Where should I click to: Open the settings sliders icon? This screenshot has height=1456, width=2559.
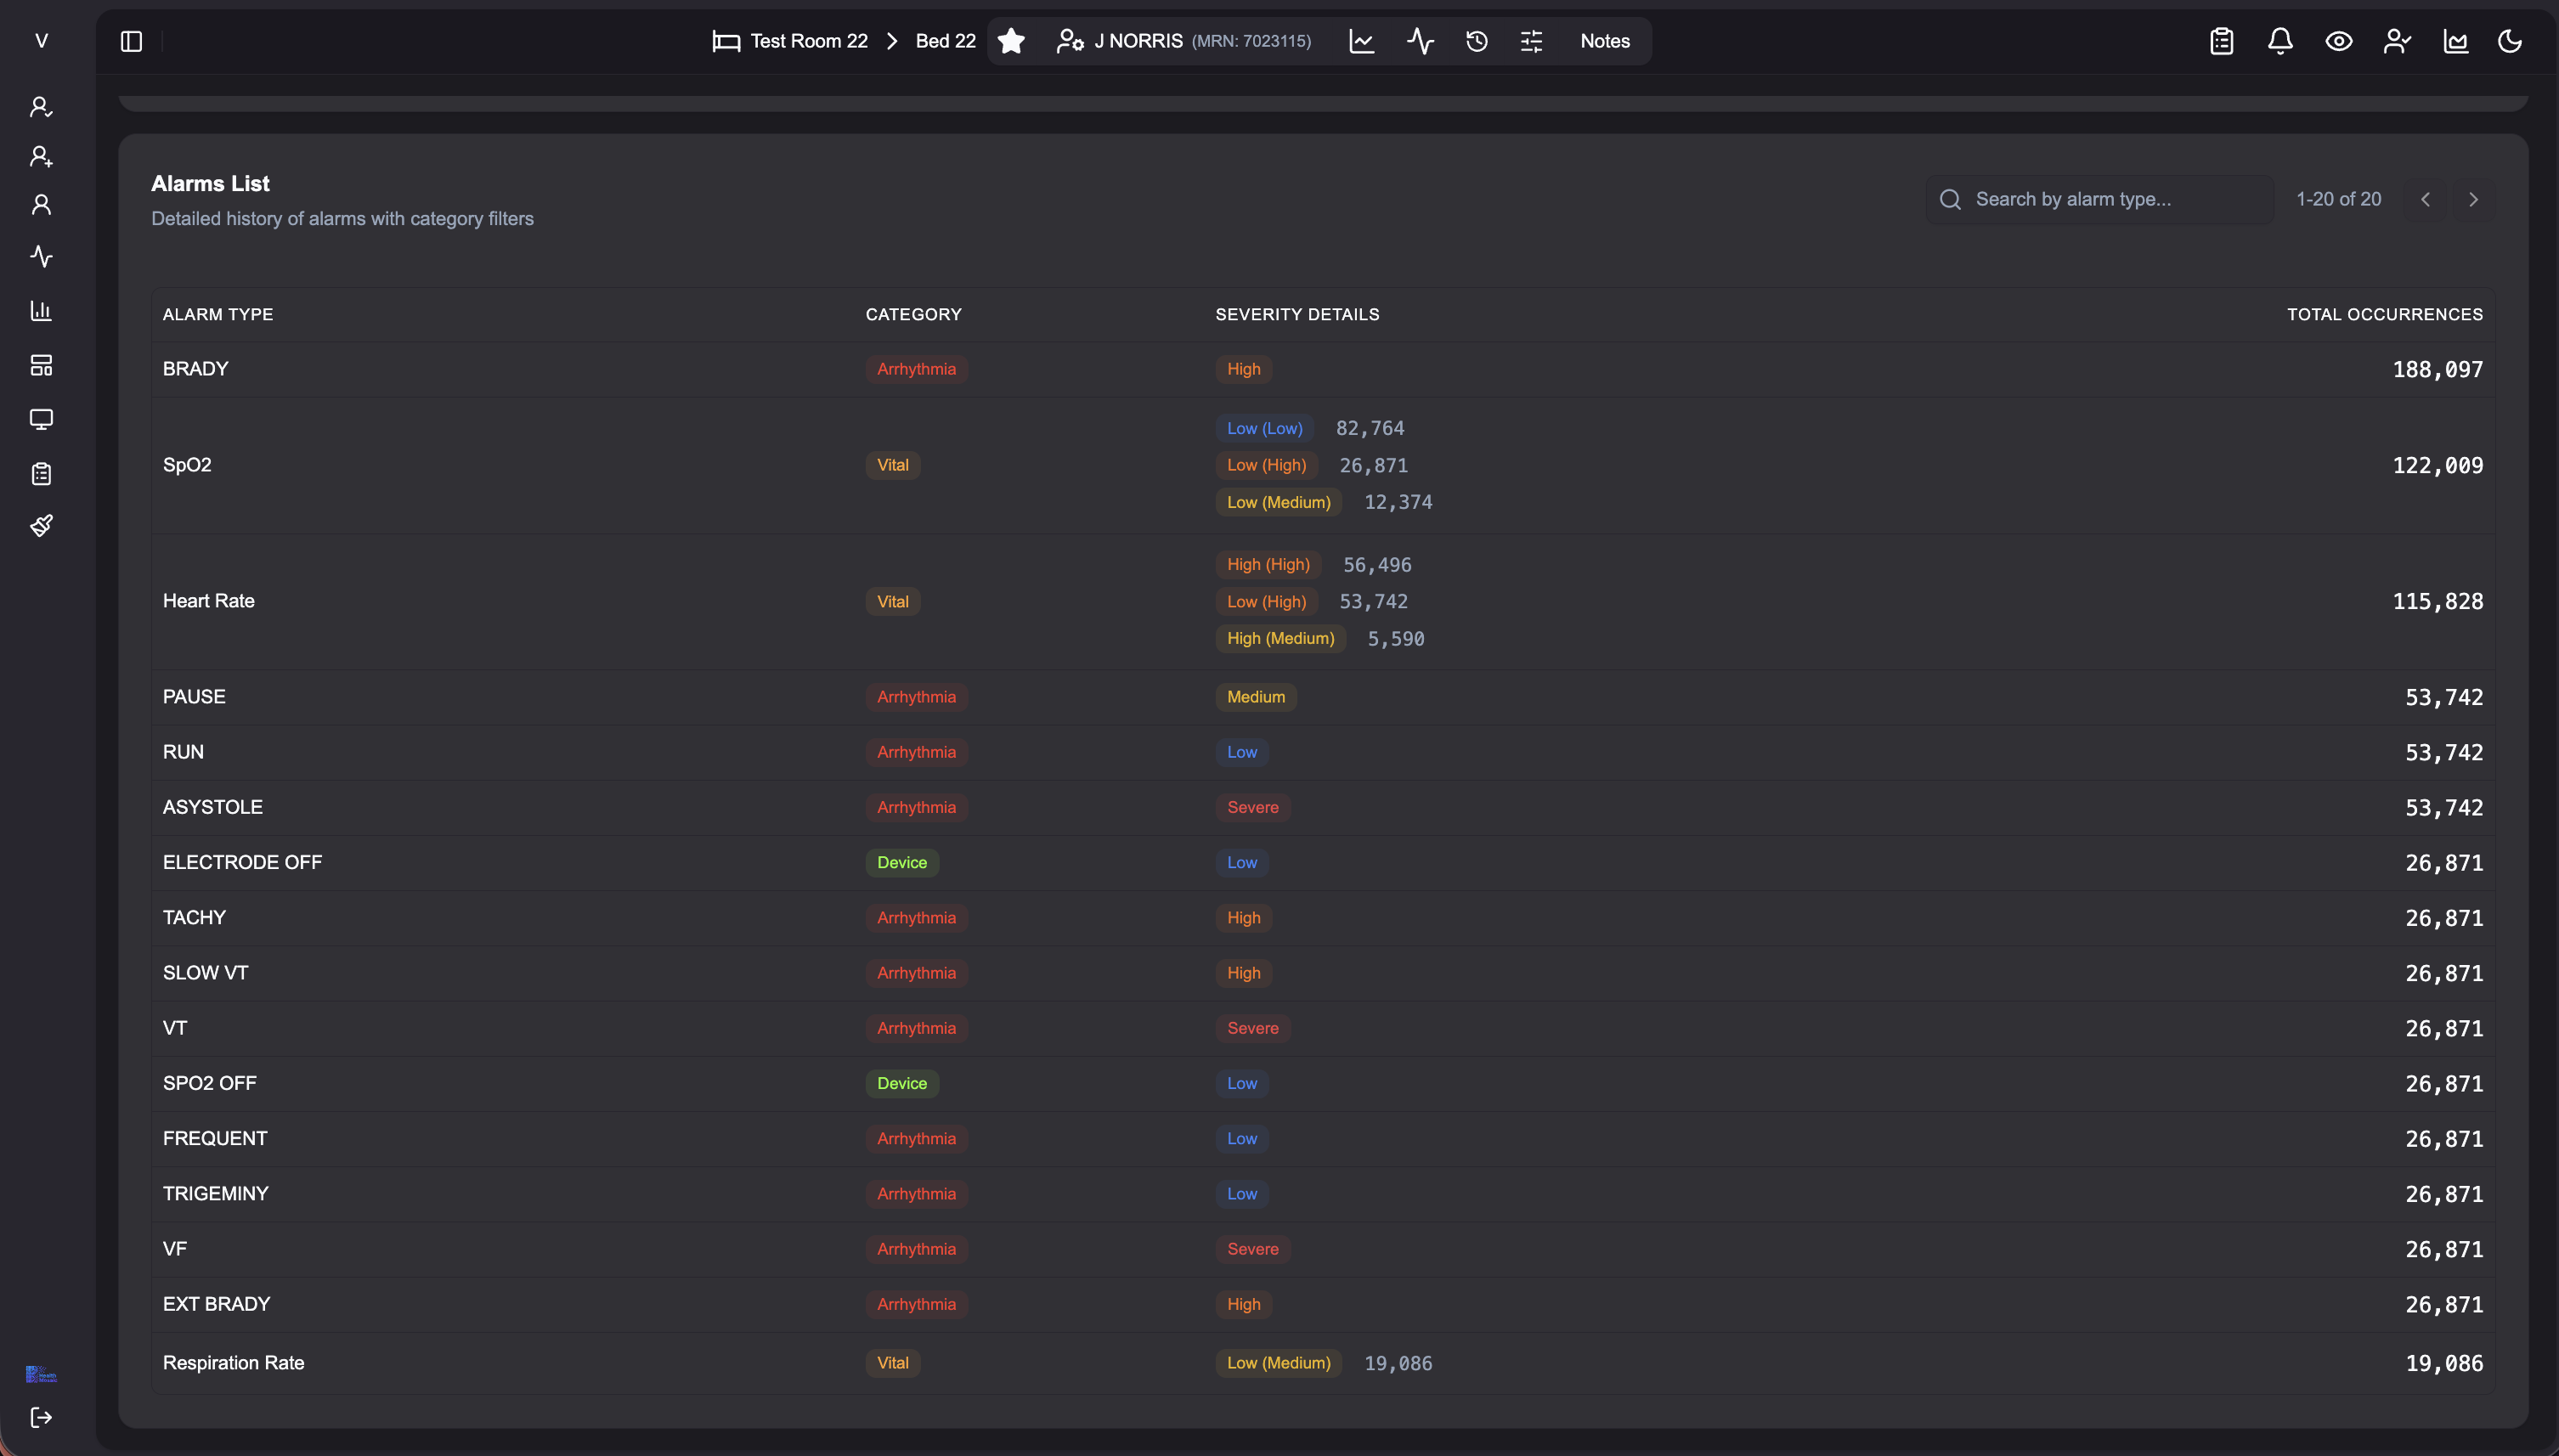click(x=1531, y=41)
